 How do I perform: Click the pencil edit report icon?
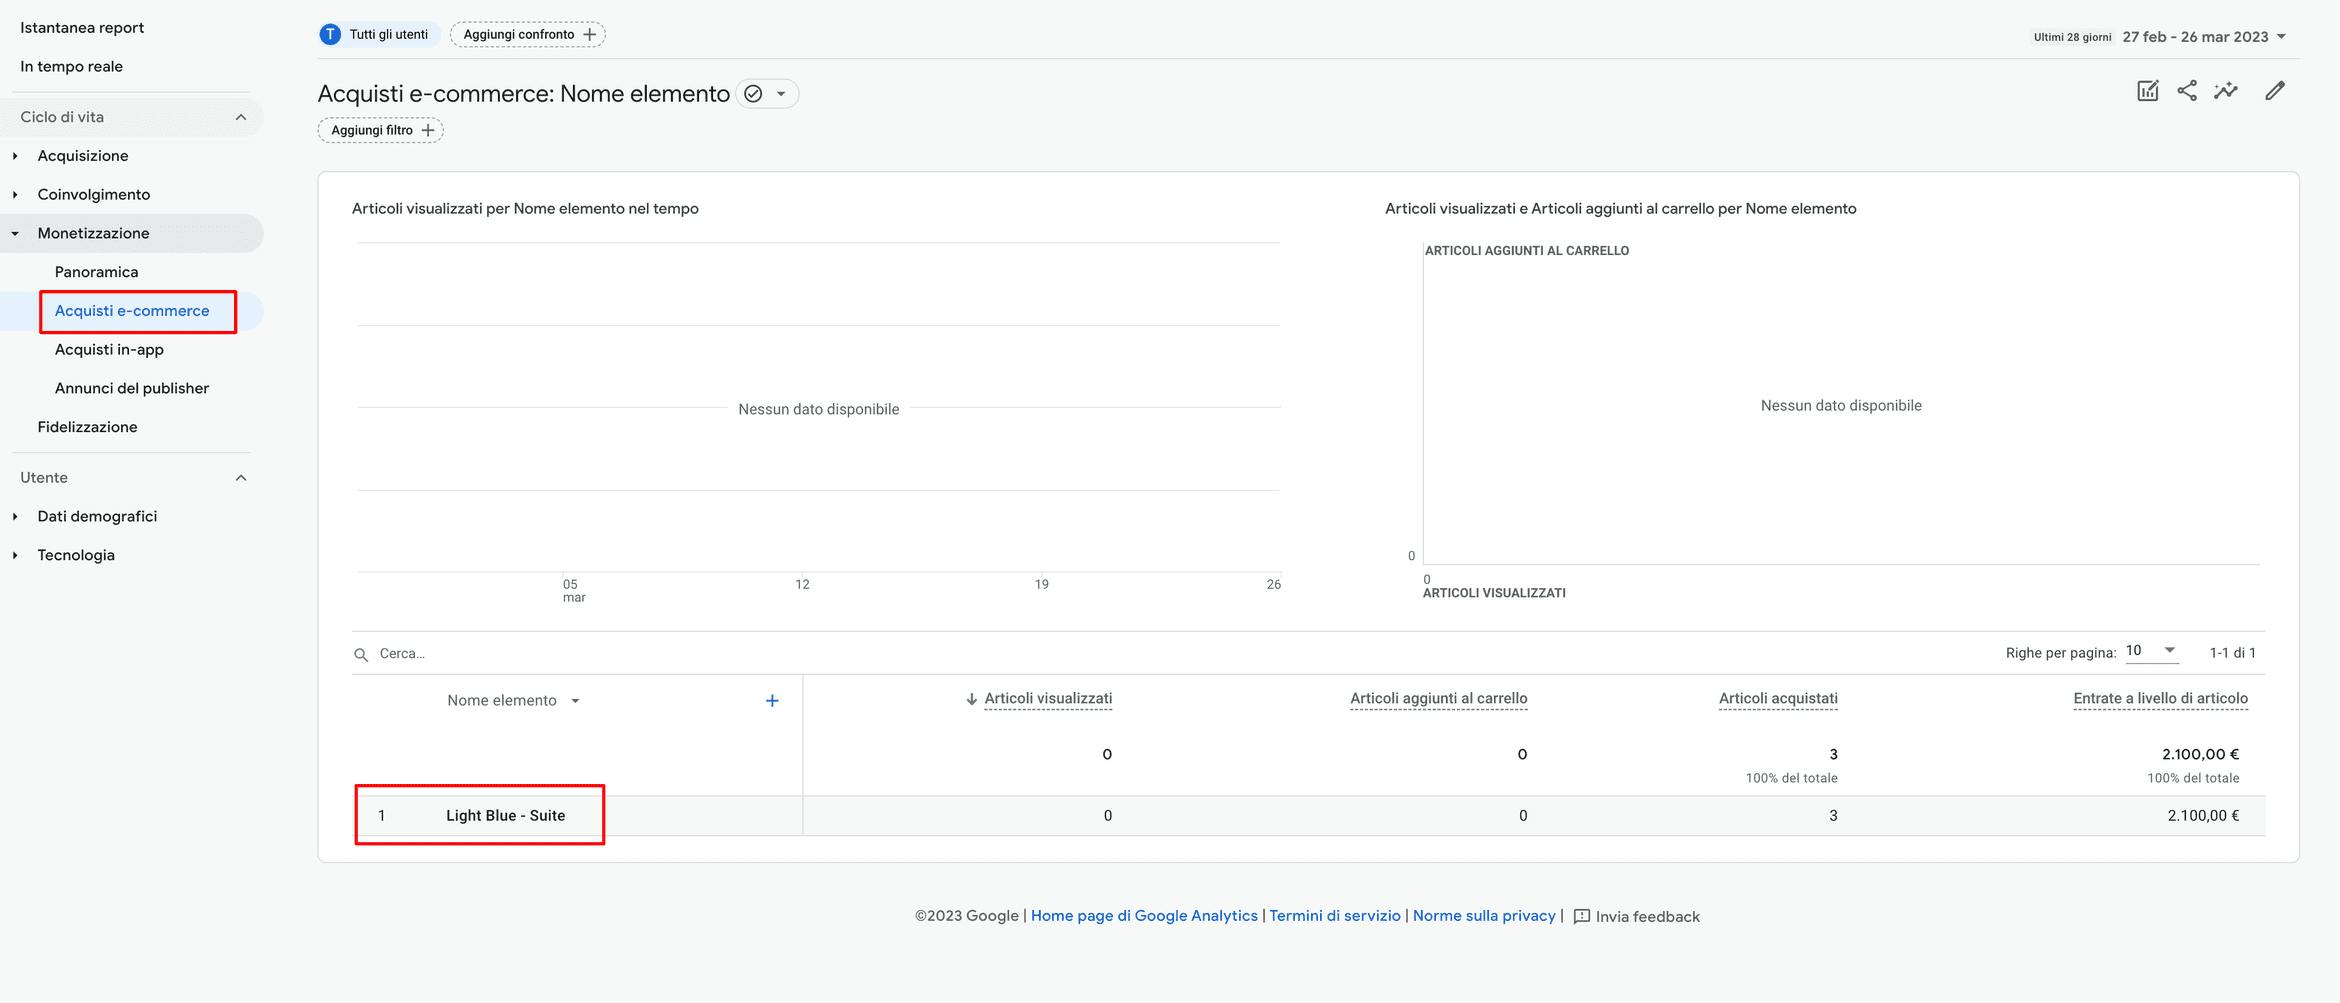click(2275, 91)
